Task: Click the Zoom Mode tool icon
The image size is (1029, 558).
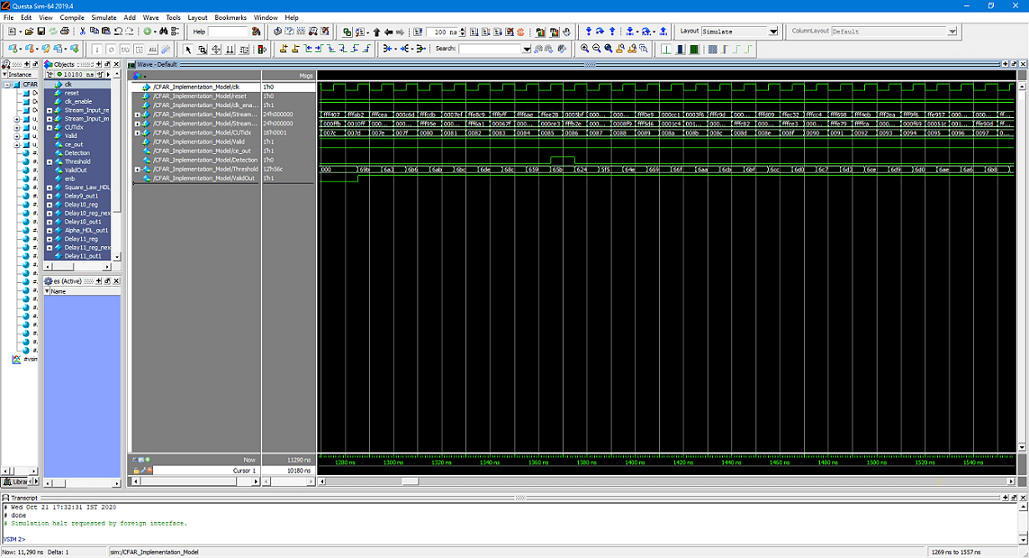Action: coord(202,49)
